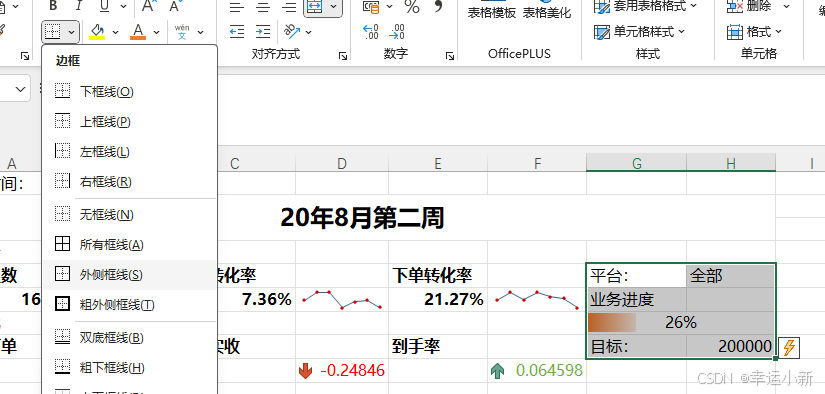The image size is (825, 394).
Task: Choose 下框线(O) bottom border
Action: (x=129, y=92)
